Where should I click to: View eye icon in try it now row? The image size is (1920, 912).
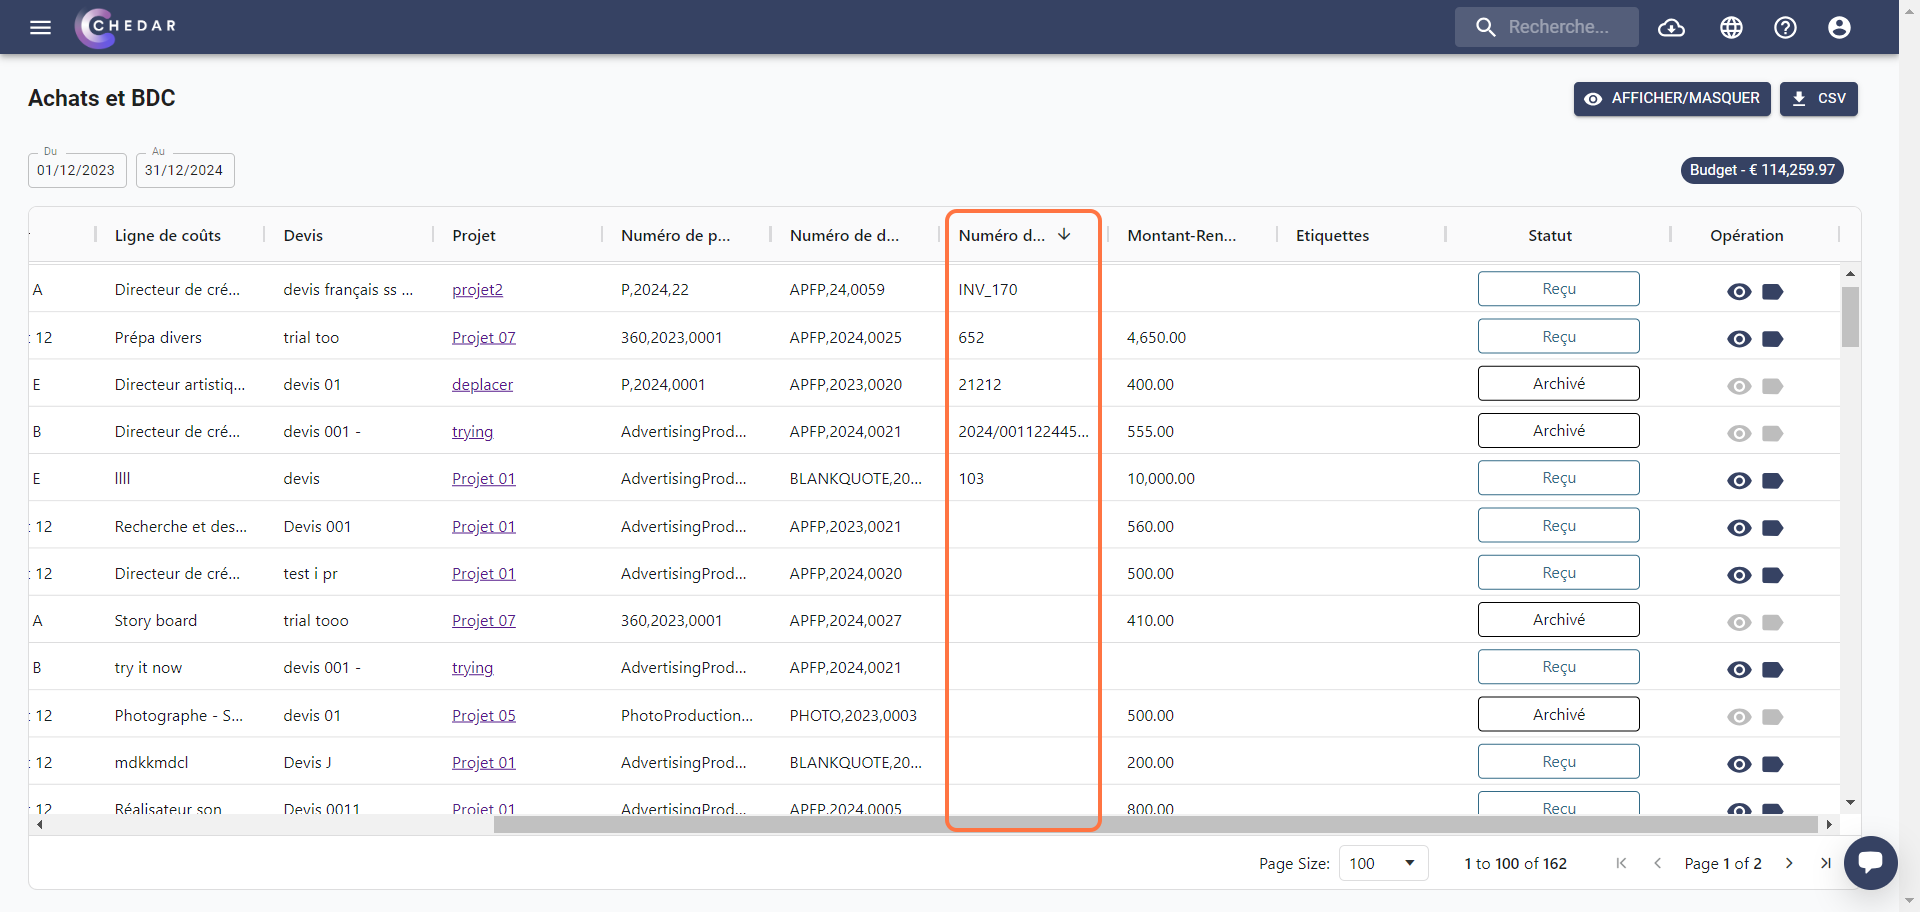(x=1739, y=670)
